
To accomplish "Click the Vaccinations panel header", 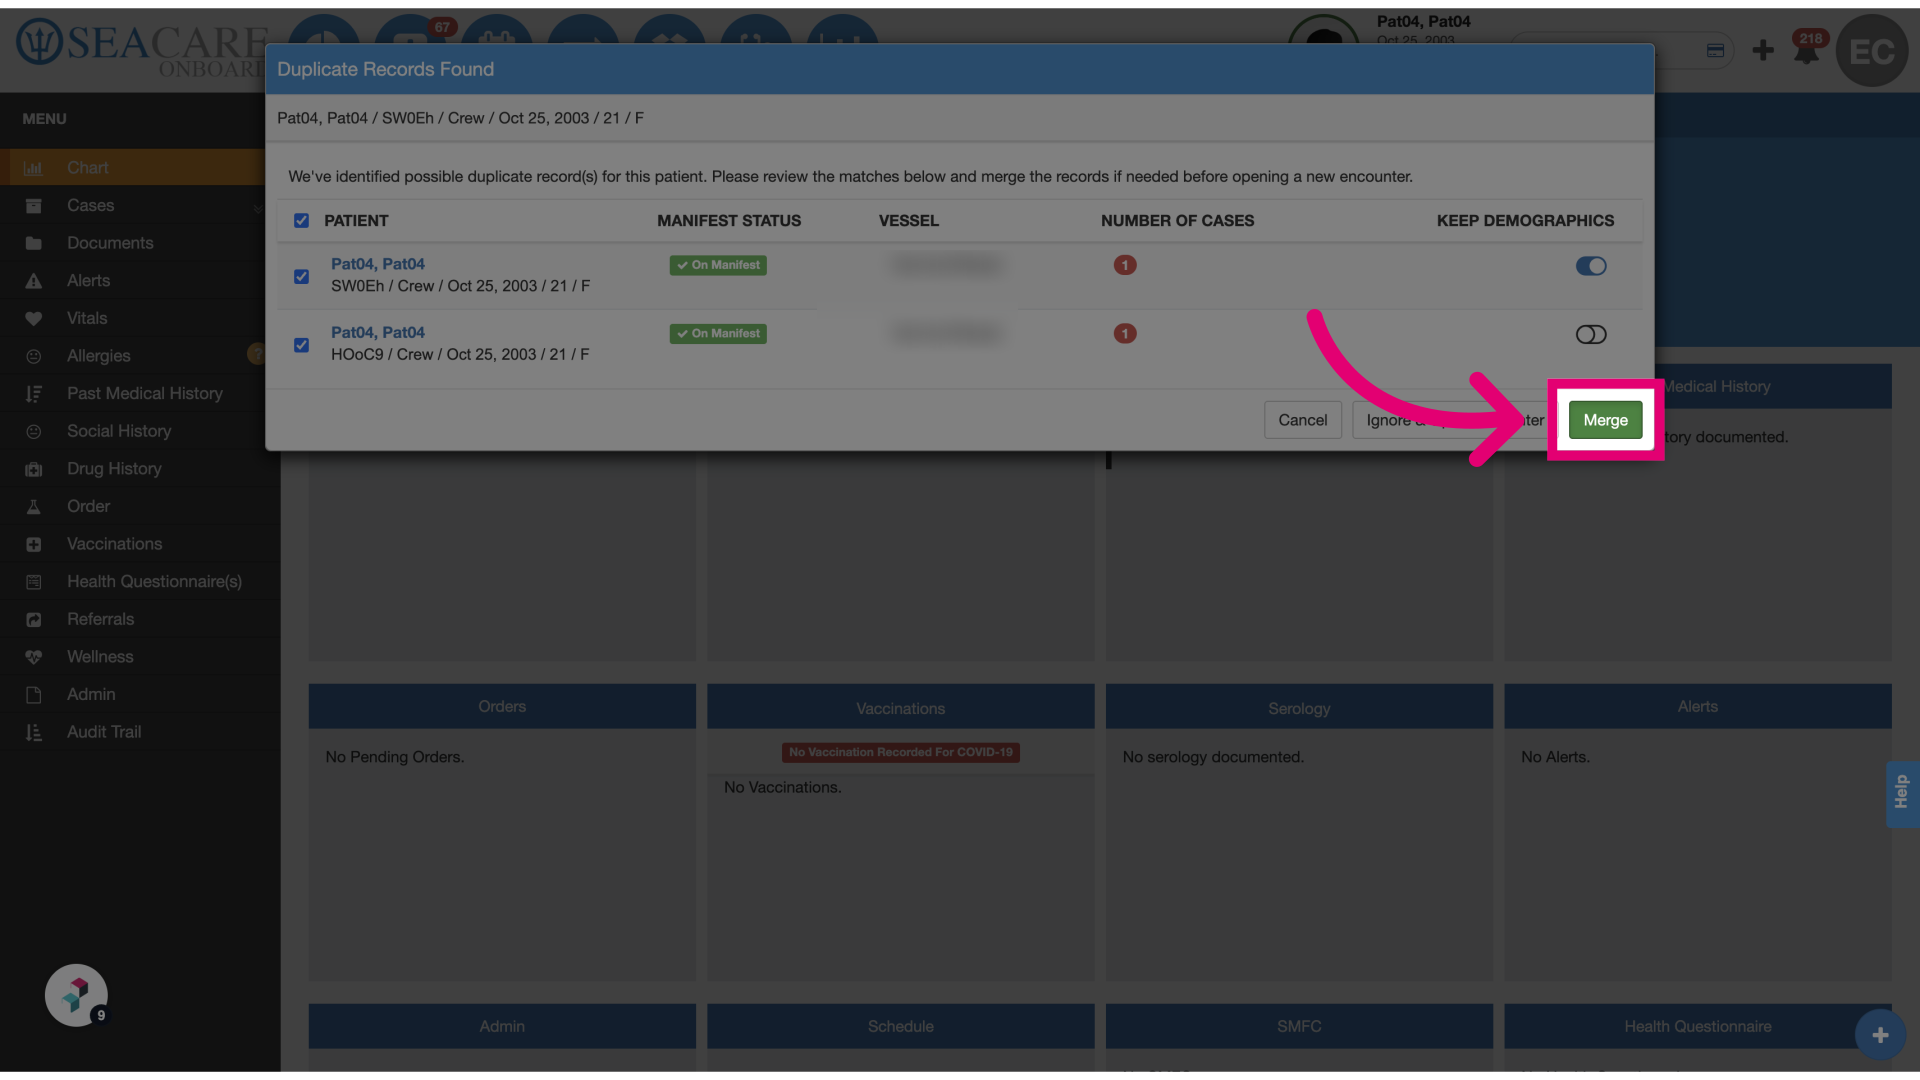I will click(900, 707).
